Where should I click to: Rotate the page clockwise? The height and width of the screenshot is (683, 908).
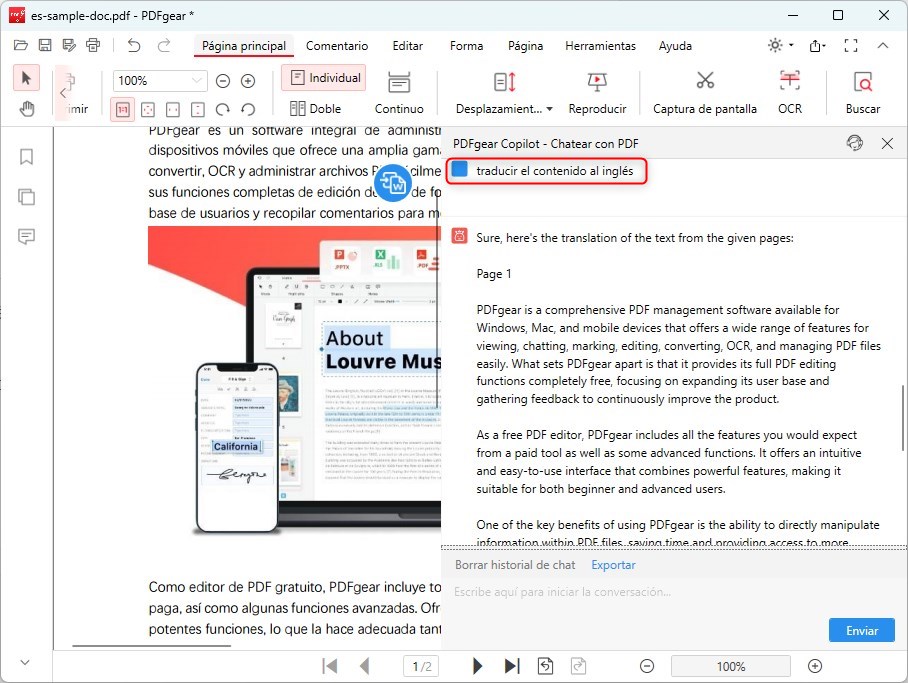222,109
